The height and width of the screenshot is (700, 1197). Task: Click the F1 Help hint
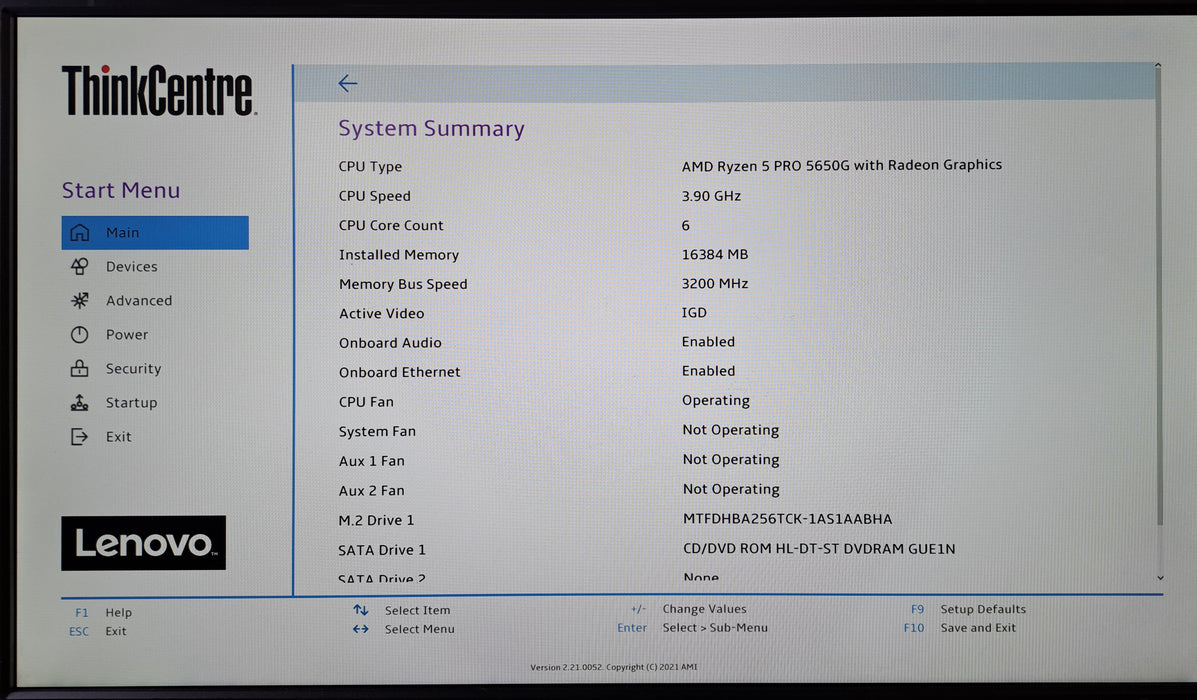click(x=103, y=612)
